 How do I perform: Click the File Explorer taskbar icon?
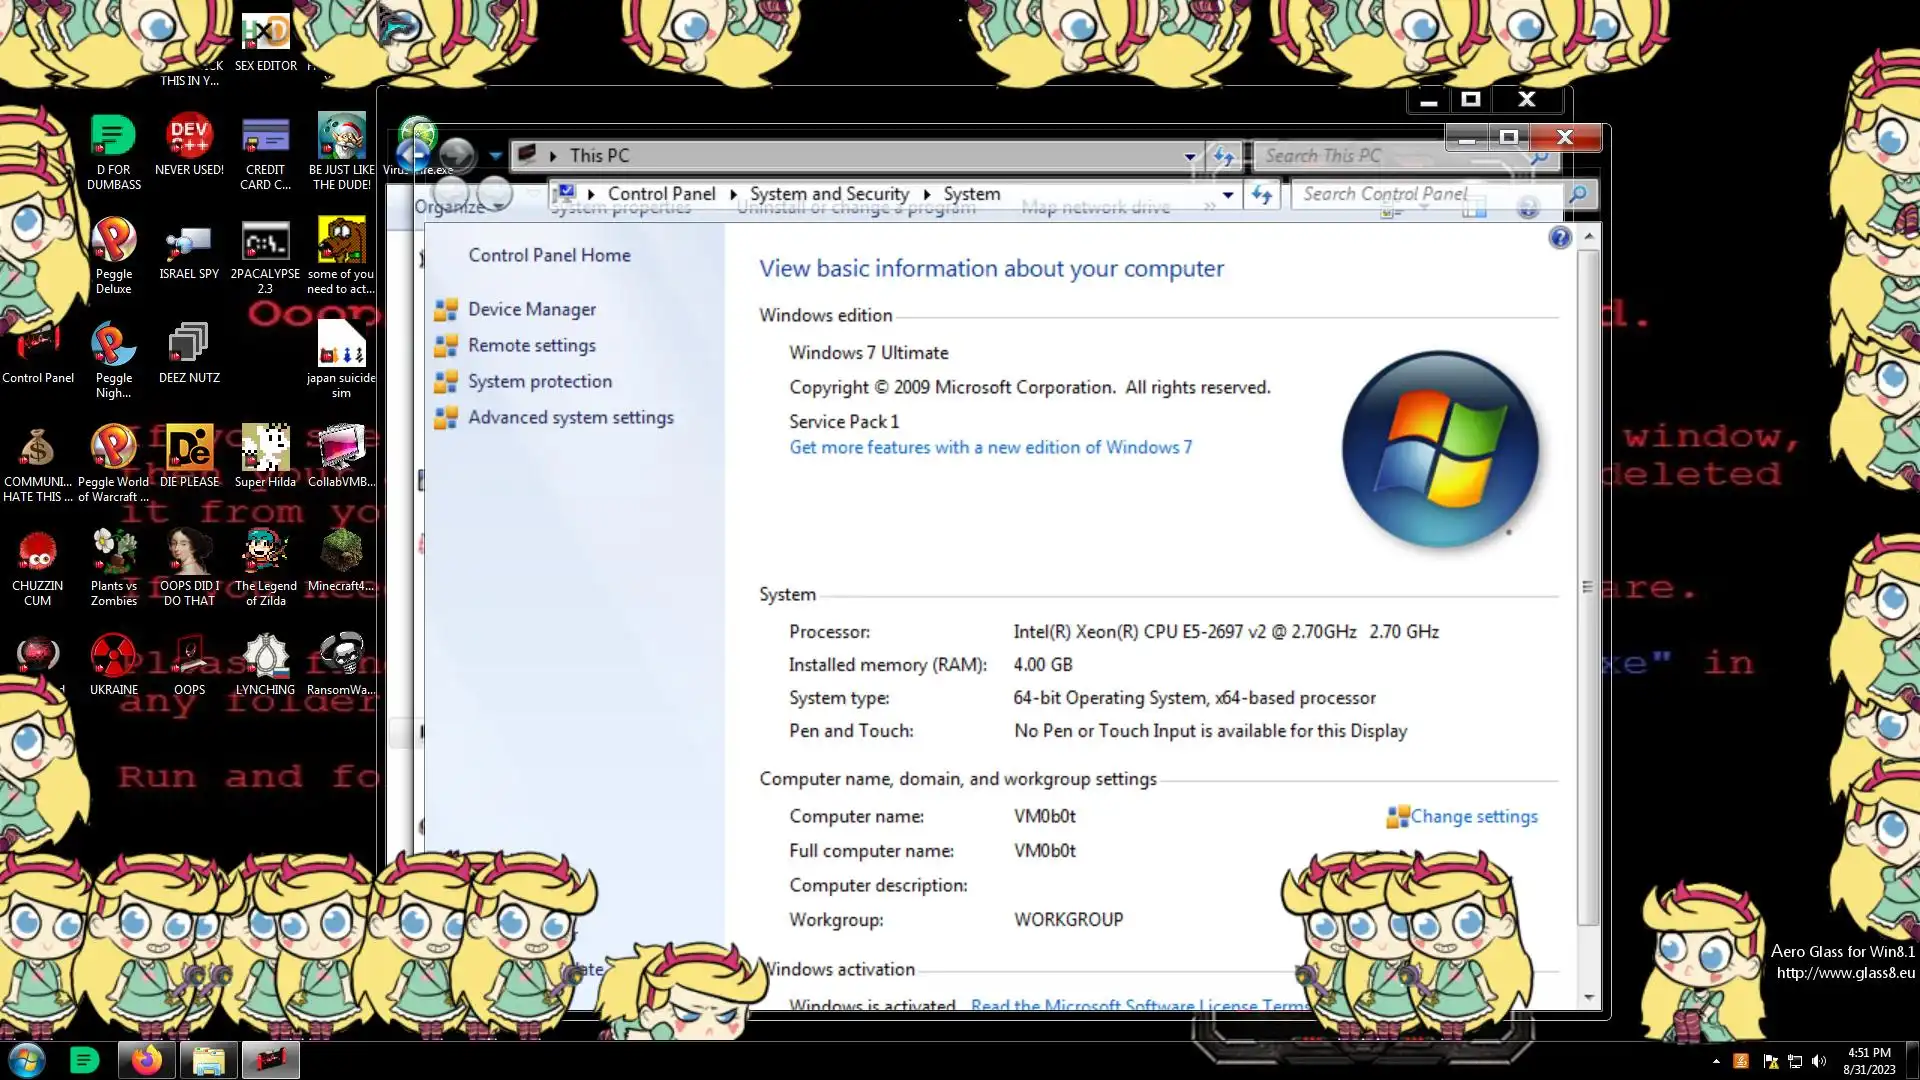click(208, 1060)
